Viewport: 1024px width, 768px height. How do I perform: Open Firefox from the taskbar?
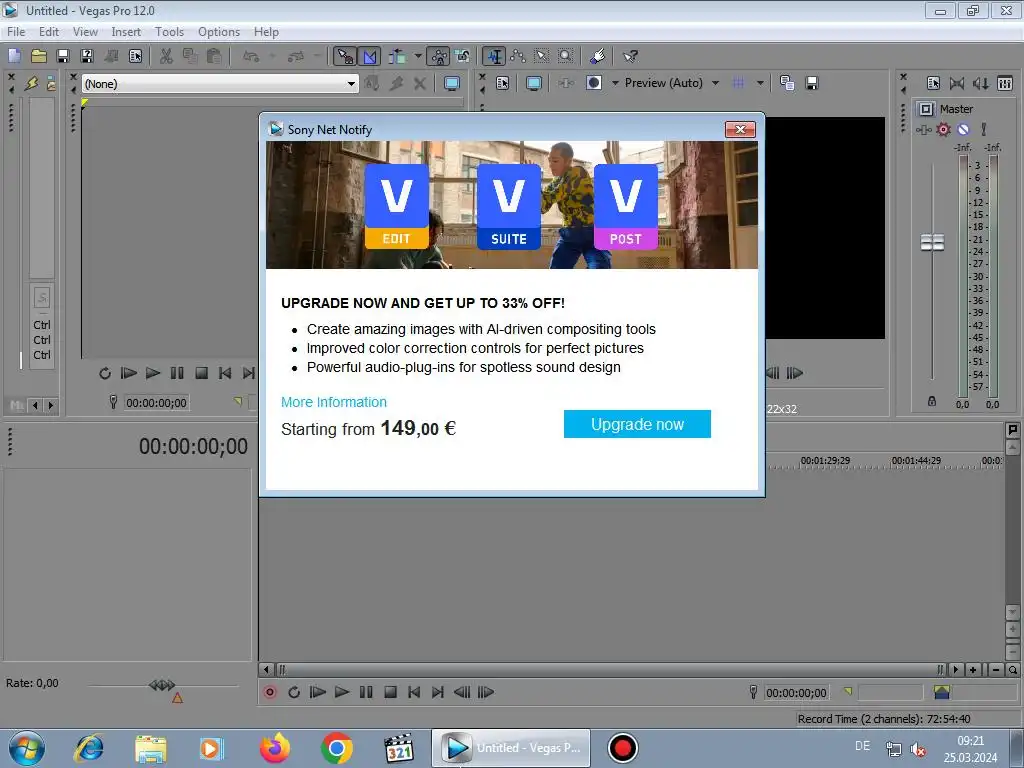click(x=274, y=748)
